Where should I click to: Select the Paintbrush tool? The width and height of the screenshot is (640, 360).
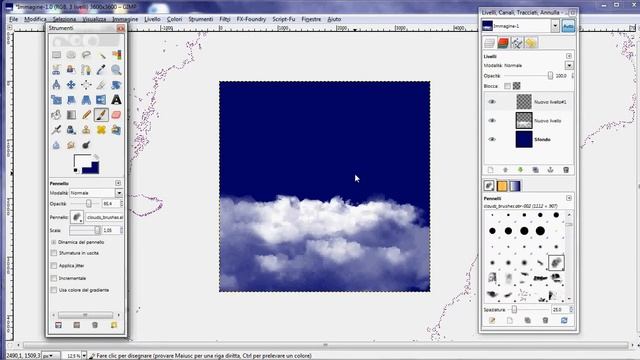coord(101,115)
